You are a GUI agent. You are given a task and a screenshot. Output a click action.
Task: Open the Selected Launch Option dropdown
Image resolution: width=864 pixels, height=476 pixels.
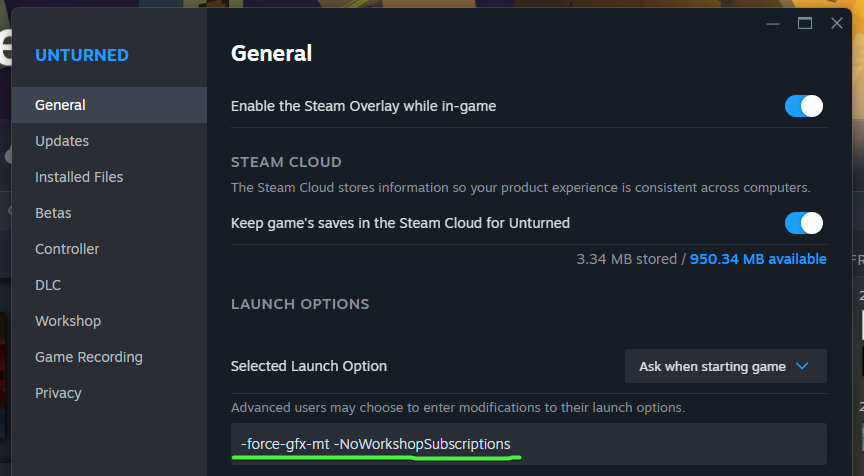[x=725, y=366]
